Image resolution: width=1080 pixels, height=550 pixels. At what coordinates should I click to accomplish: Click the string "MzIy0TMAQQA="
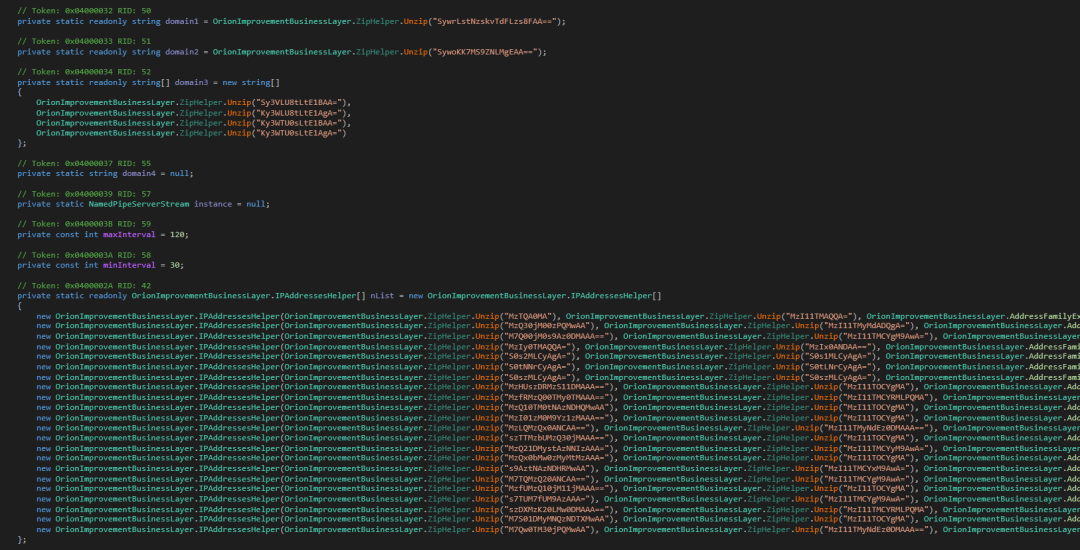click(x=536, y=346)
